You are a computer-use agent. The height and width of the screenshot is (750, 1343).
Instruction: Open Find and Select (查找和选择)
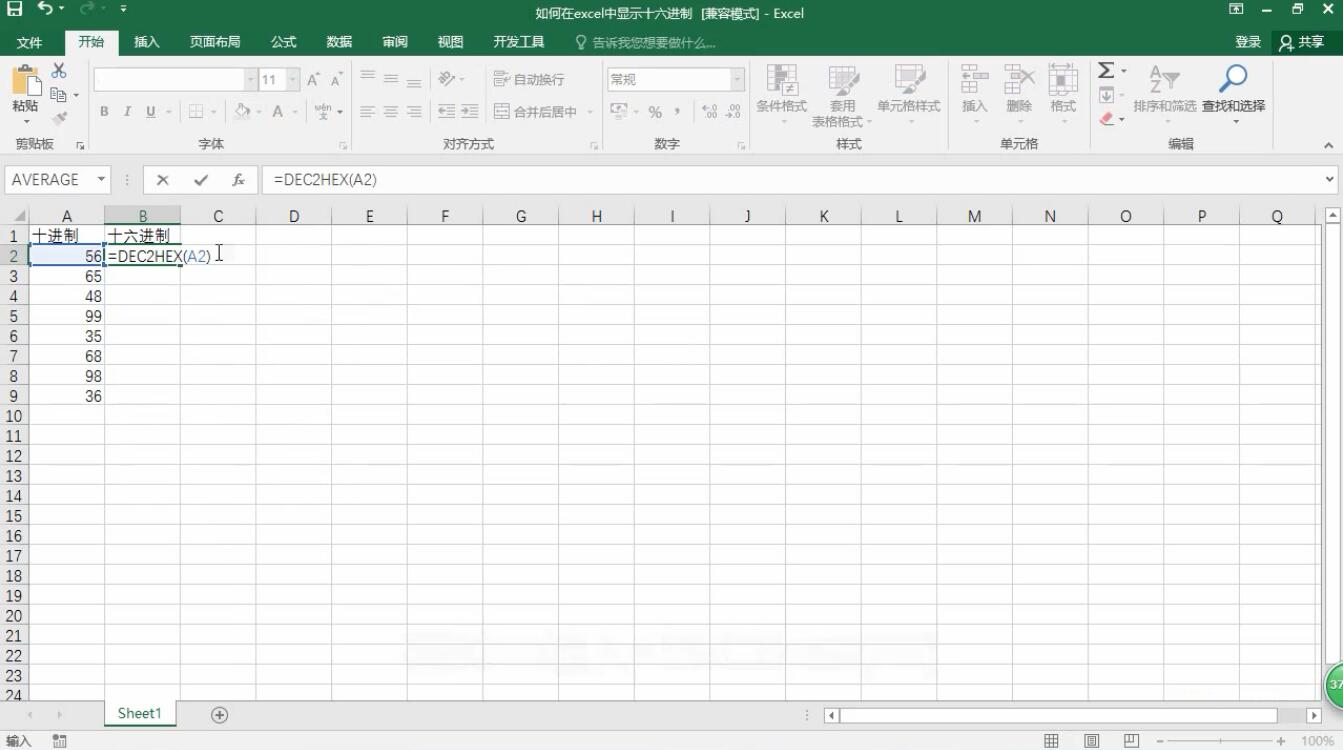1234,95
